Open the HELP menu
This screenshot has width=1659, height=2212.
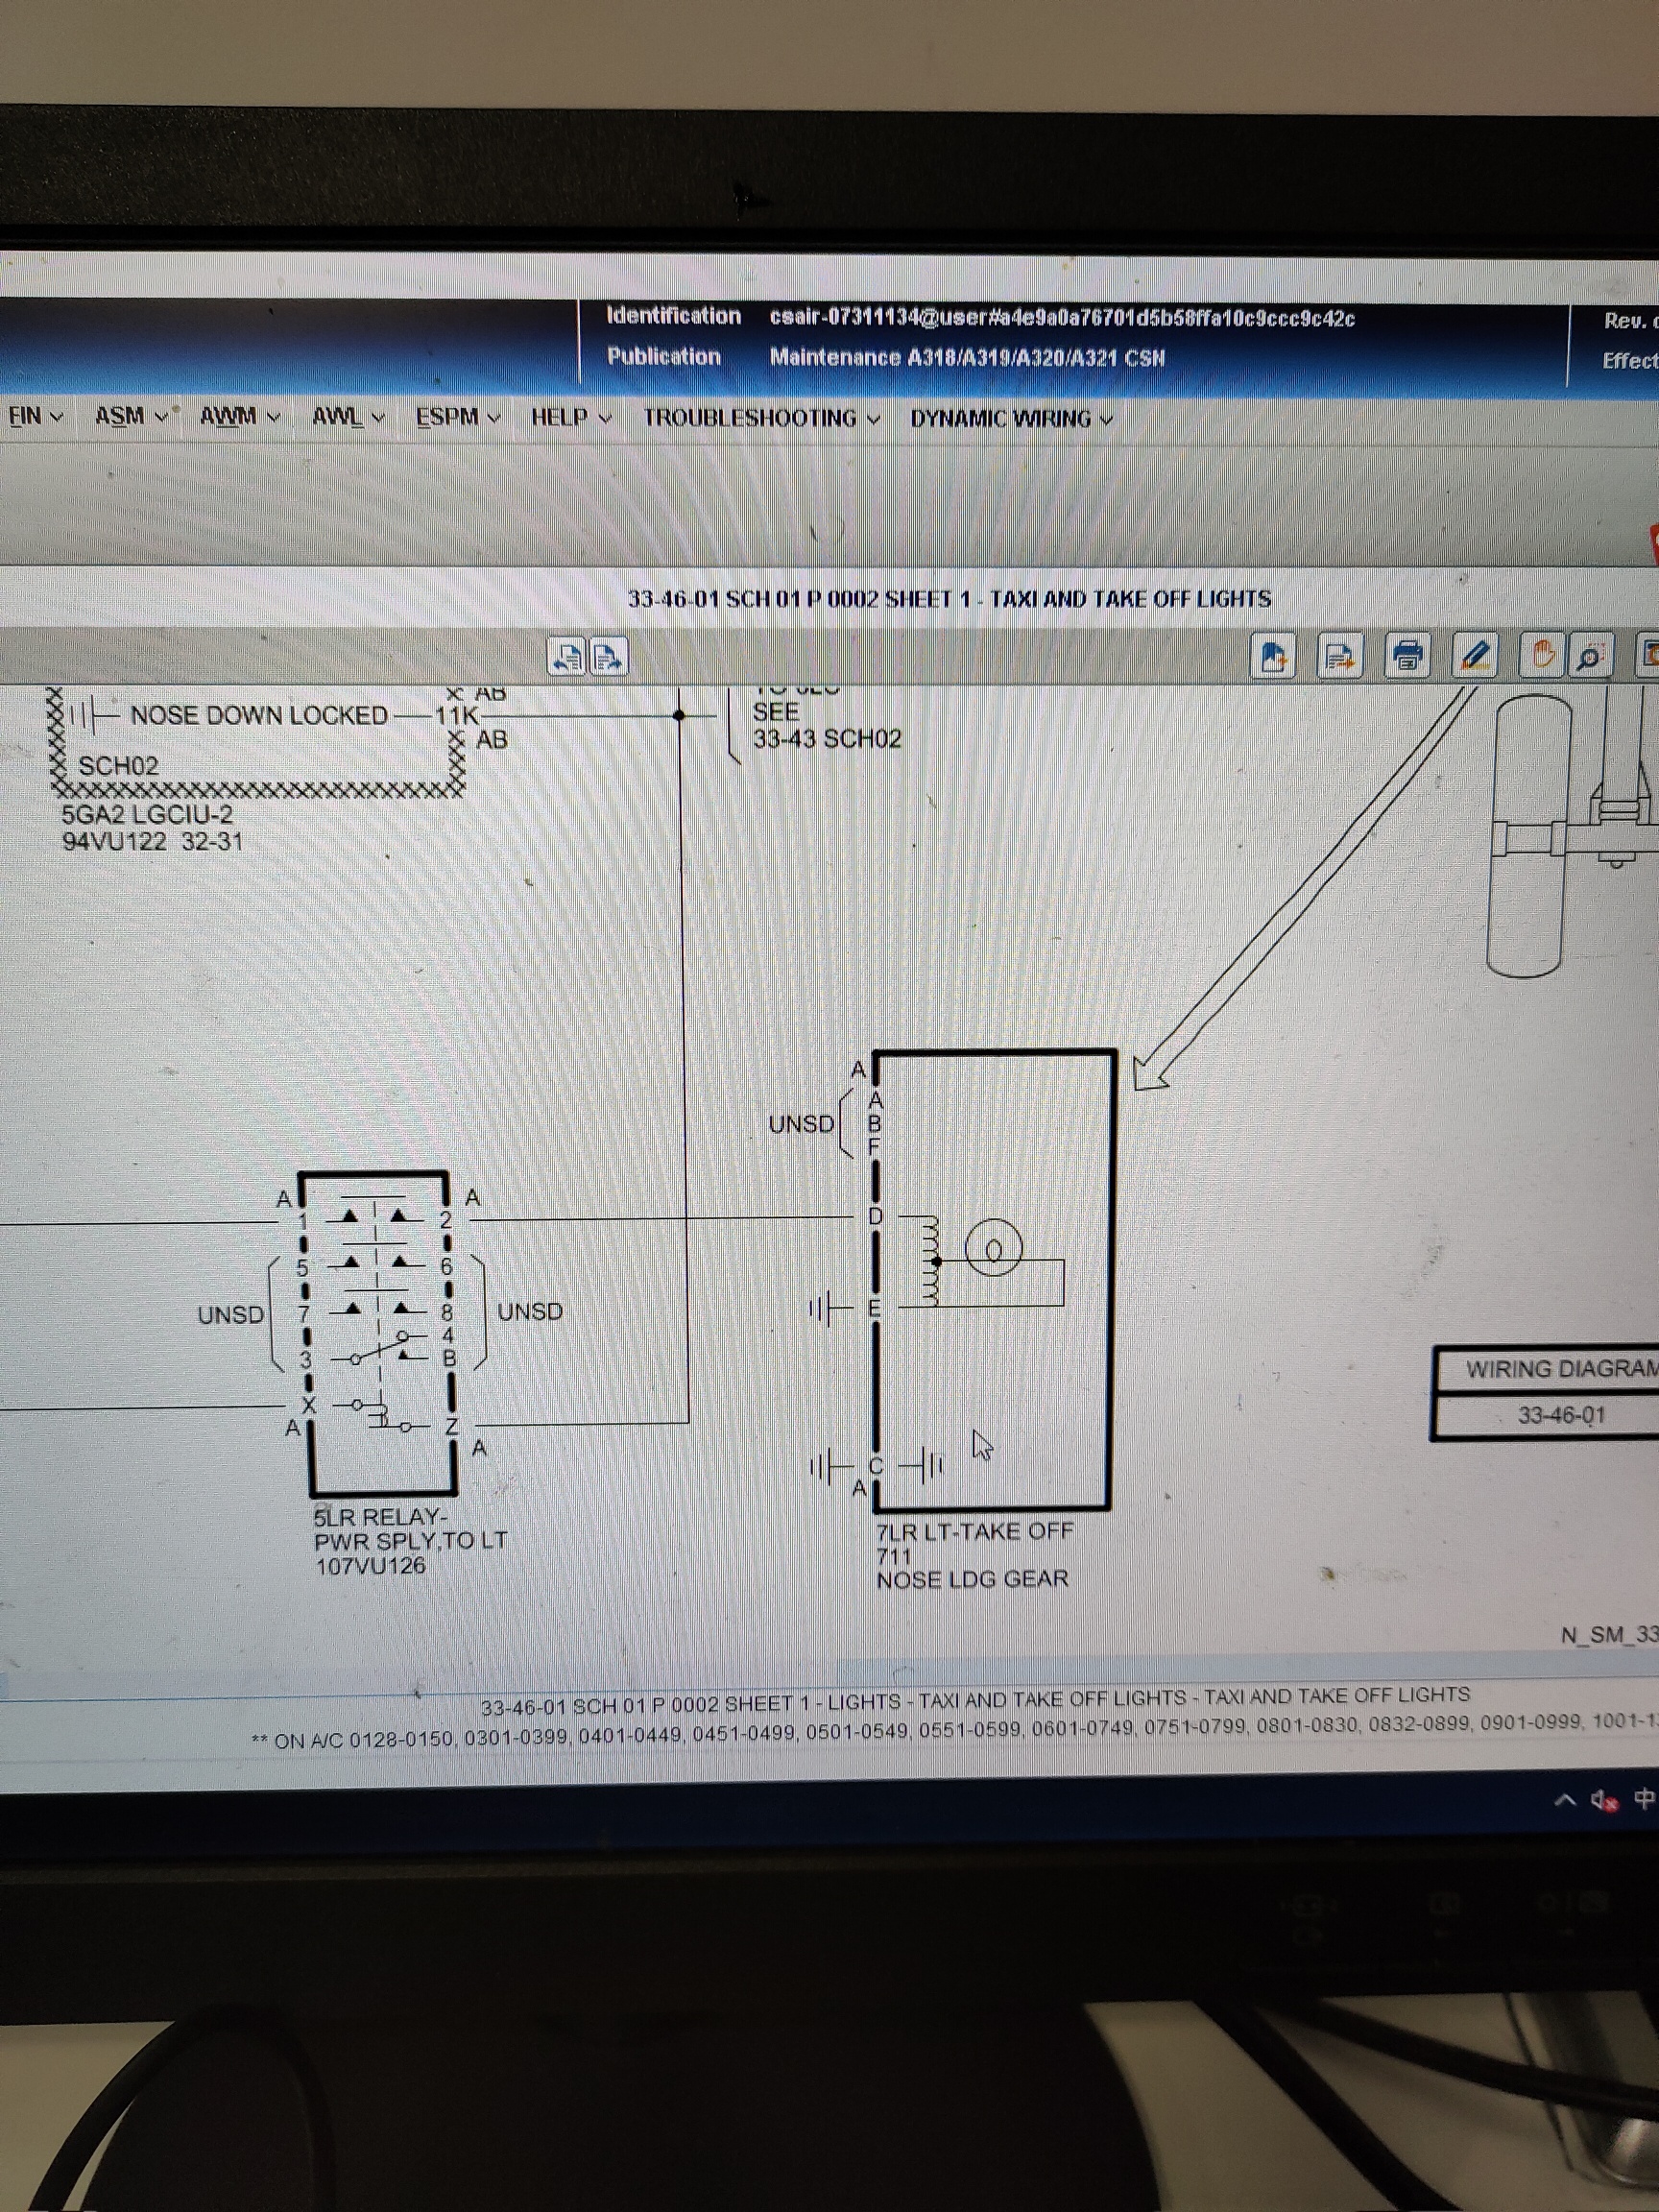571,417
